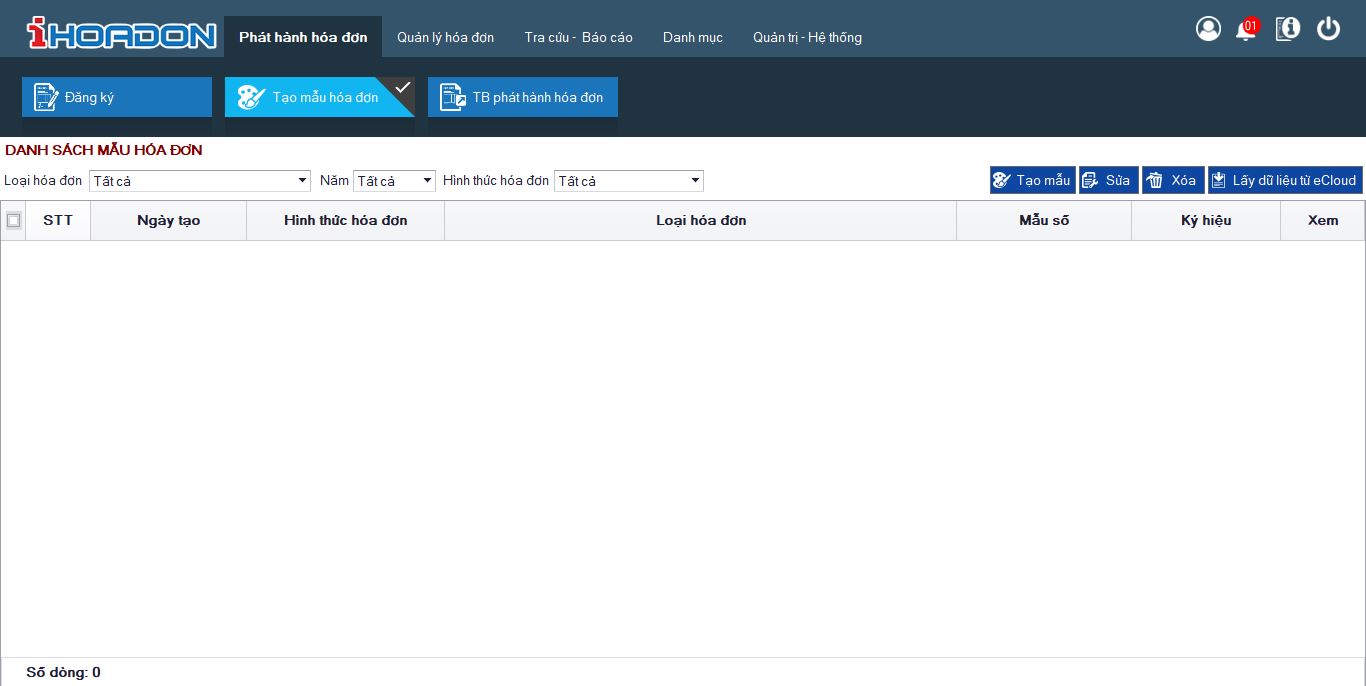Go to Quản trị - Hệ thống menu
Image resolution: width=1366 pixels, height=686 pixels.
[x=807, y=37]
